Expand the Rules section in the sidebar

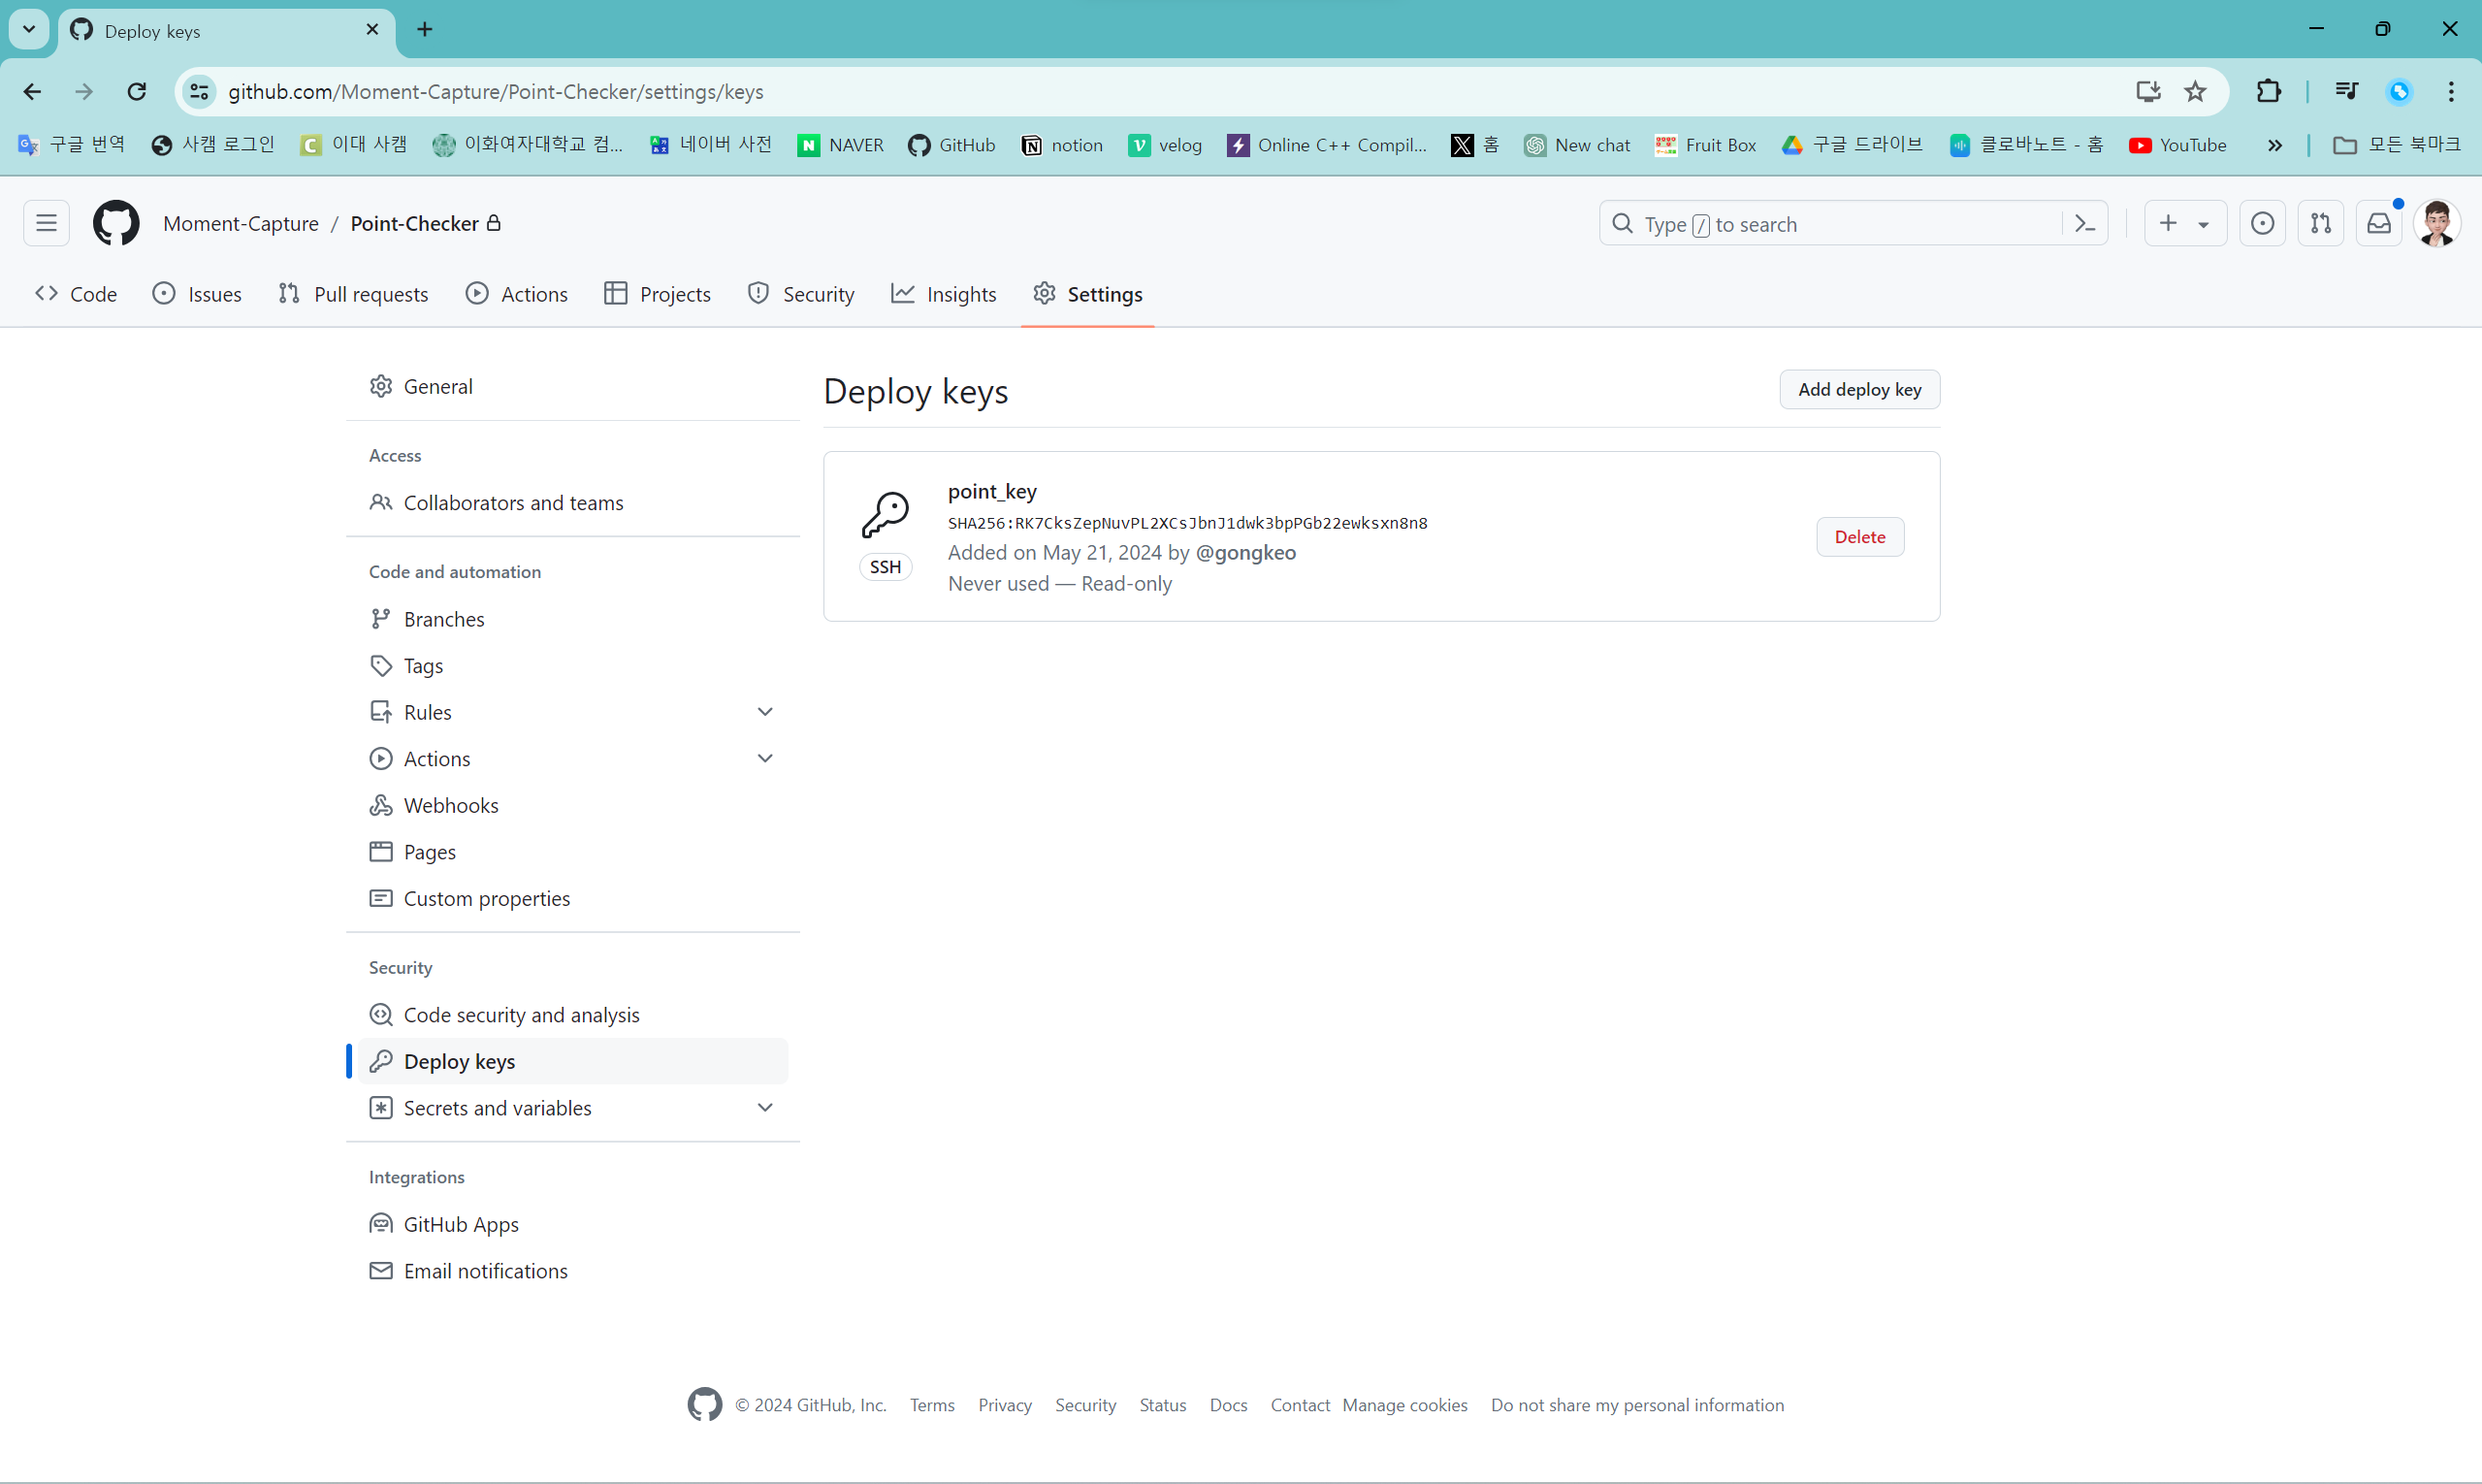pos(765,712)
